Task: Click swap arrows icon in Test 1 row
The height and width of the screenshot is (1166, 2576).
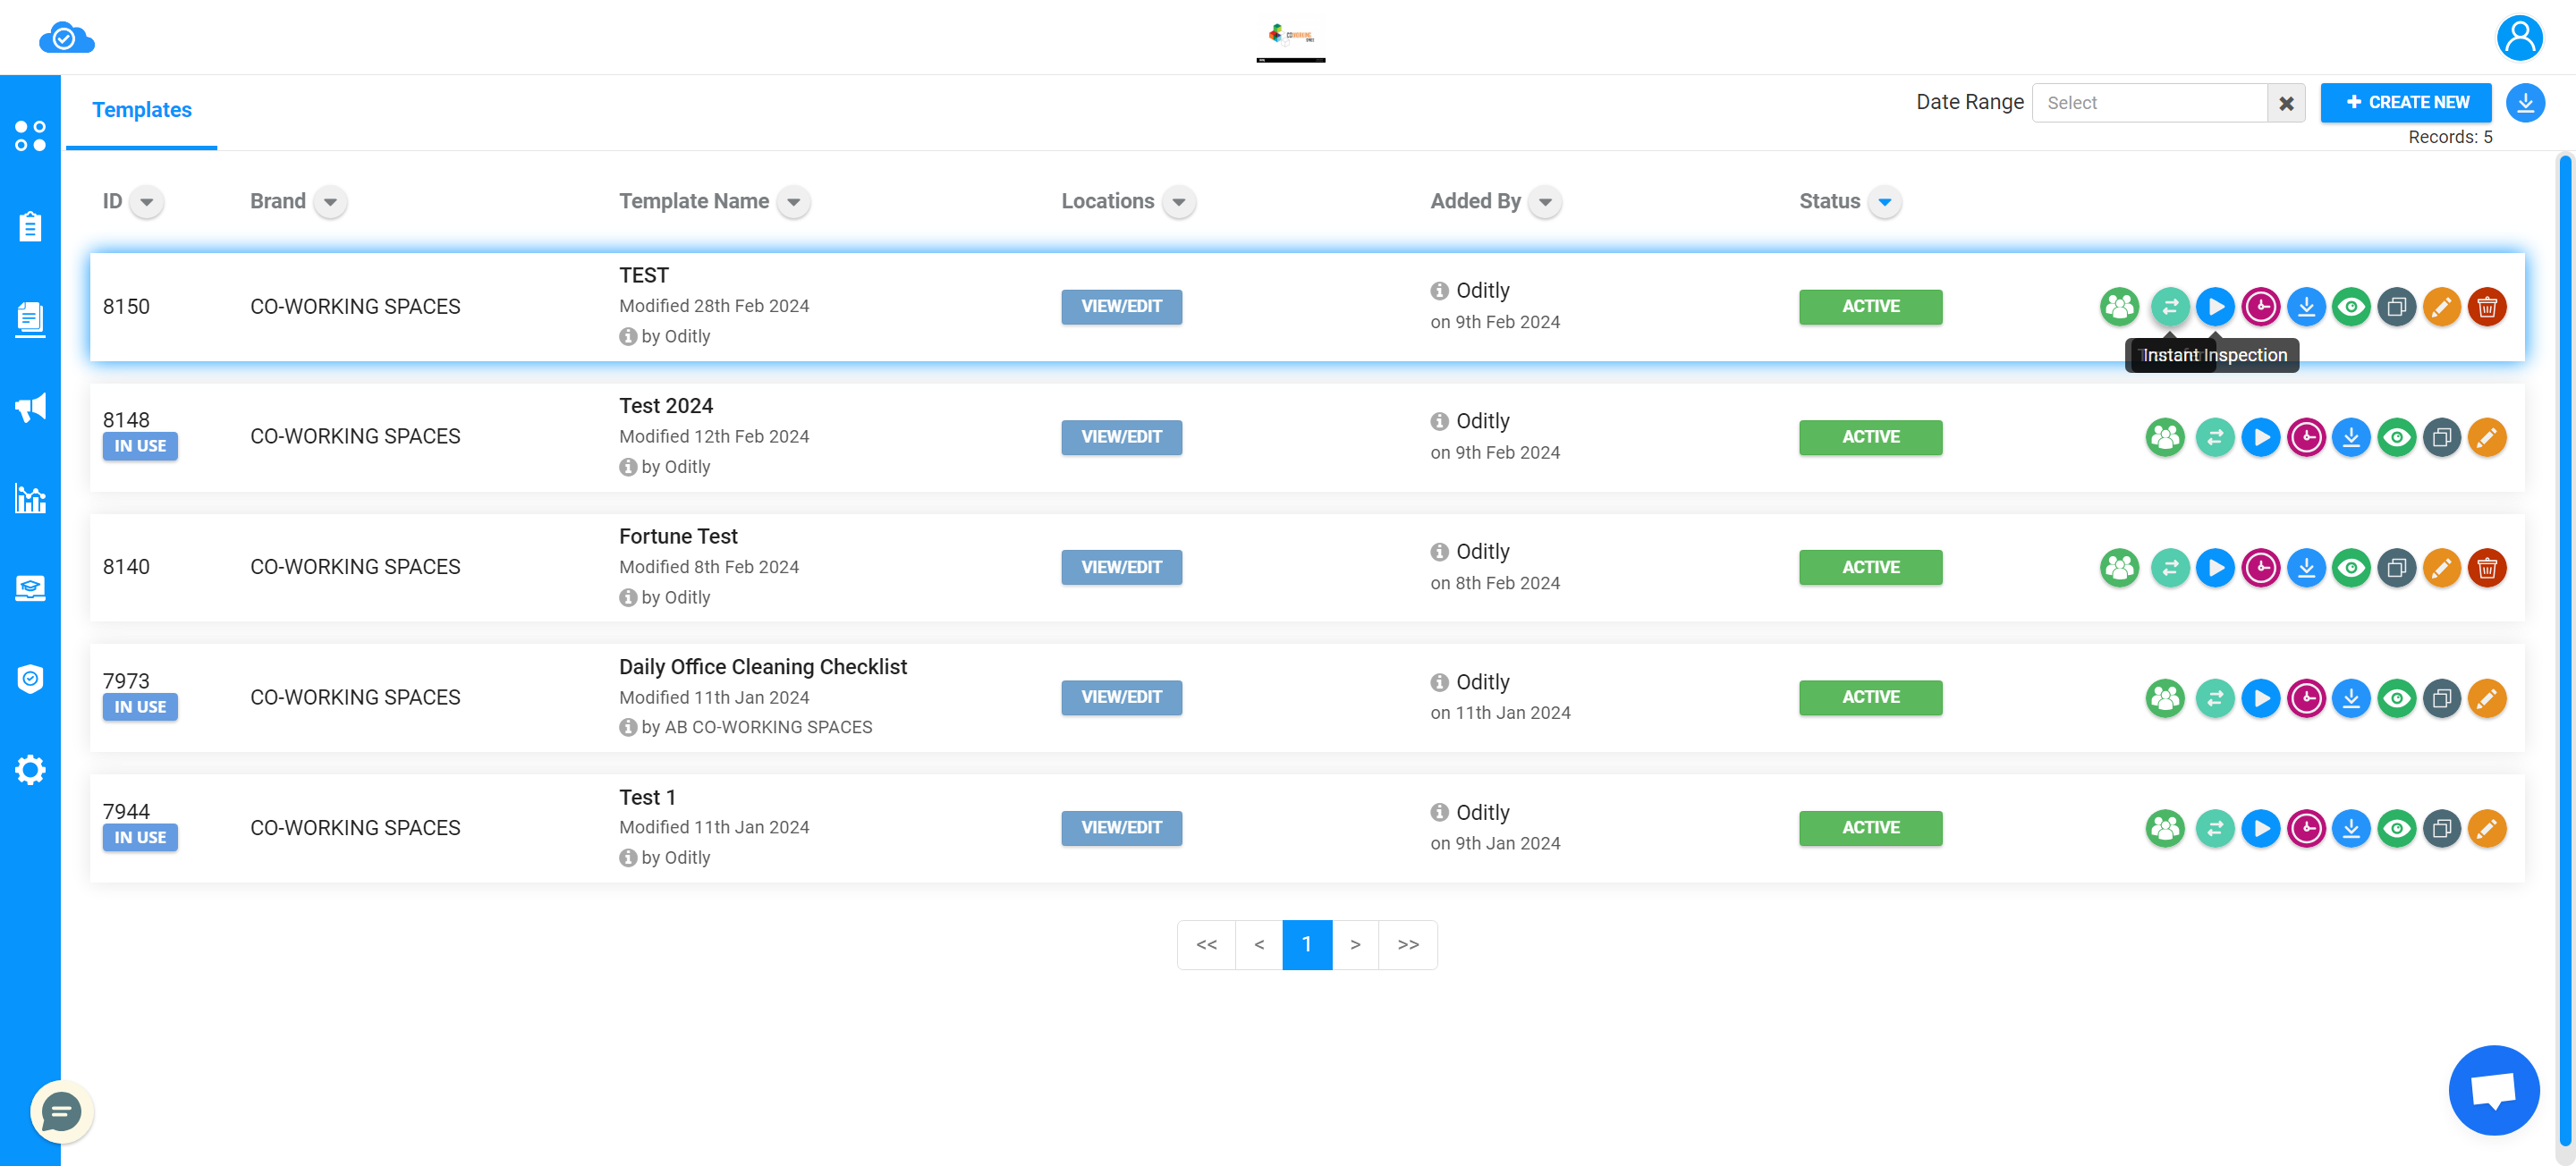Action: point(2215,828)
